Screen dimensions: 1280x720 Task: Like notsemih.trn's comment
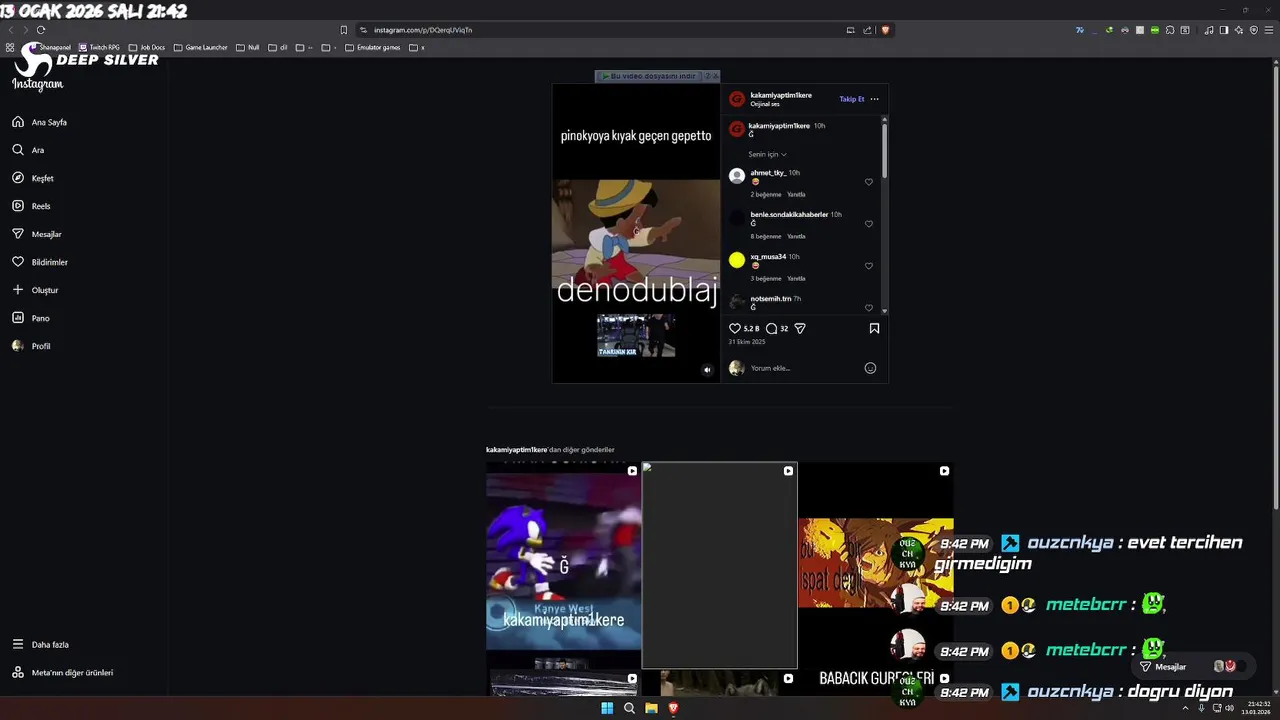coord(869,307)
